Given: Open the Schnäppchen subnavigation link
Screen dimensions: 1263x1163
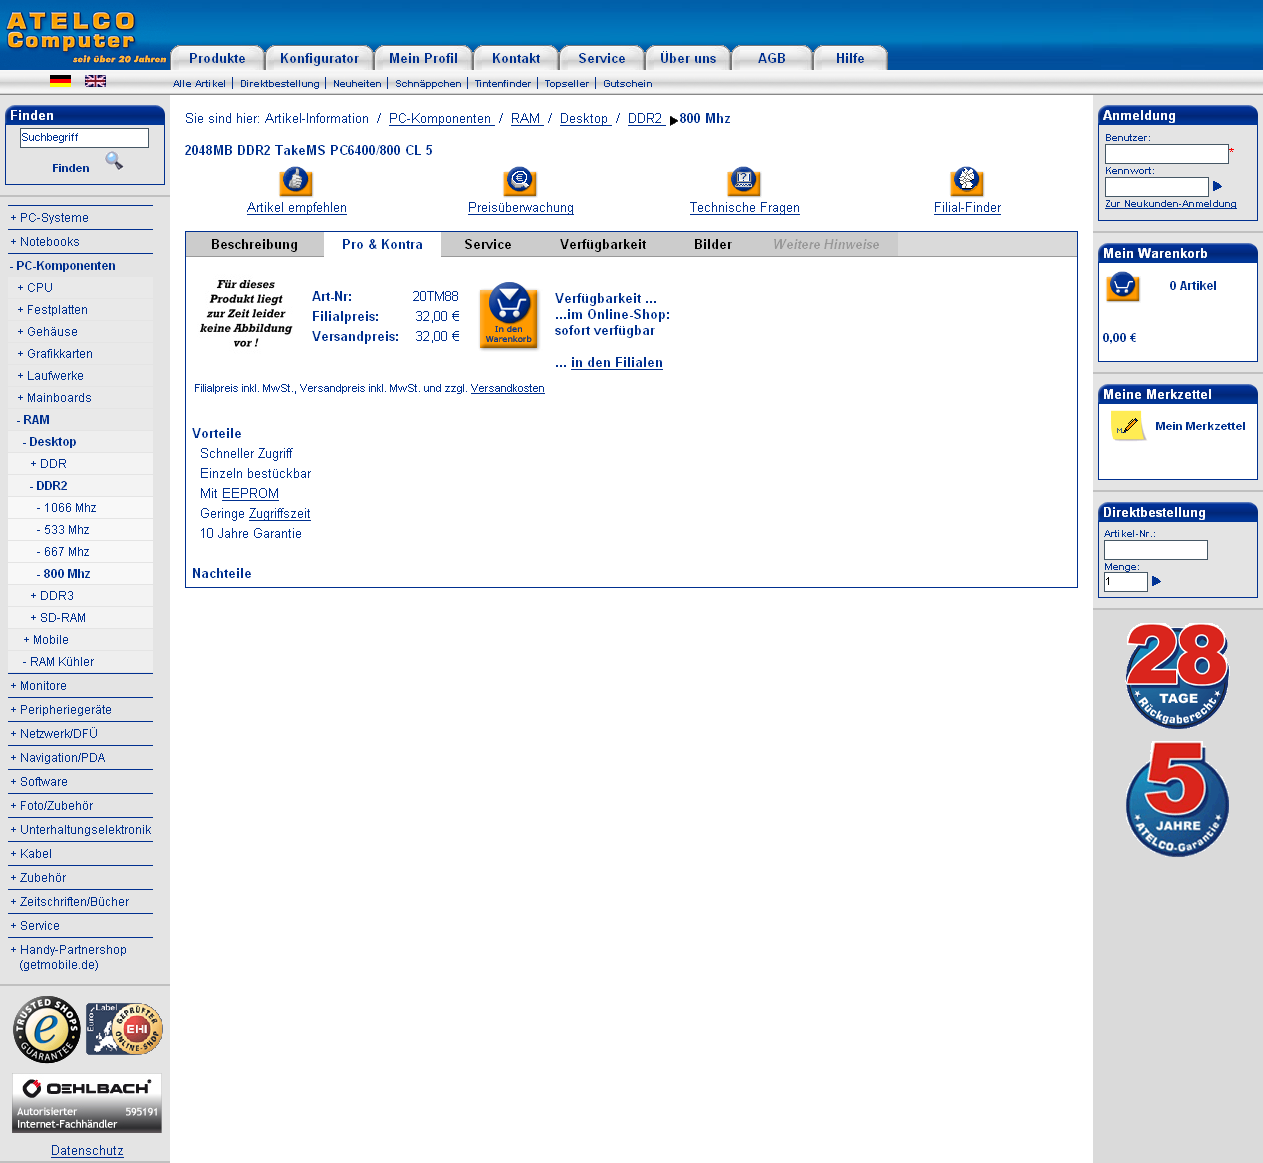Looking at the screenshot, I should pos(428,84).
